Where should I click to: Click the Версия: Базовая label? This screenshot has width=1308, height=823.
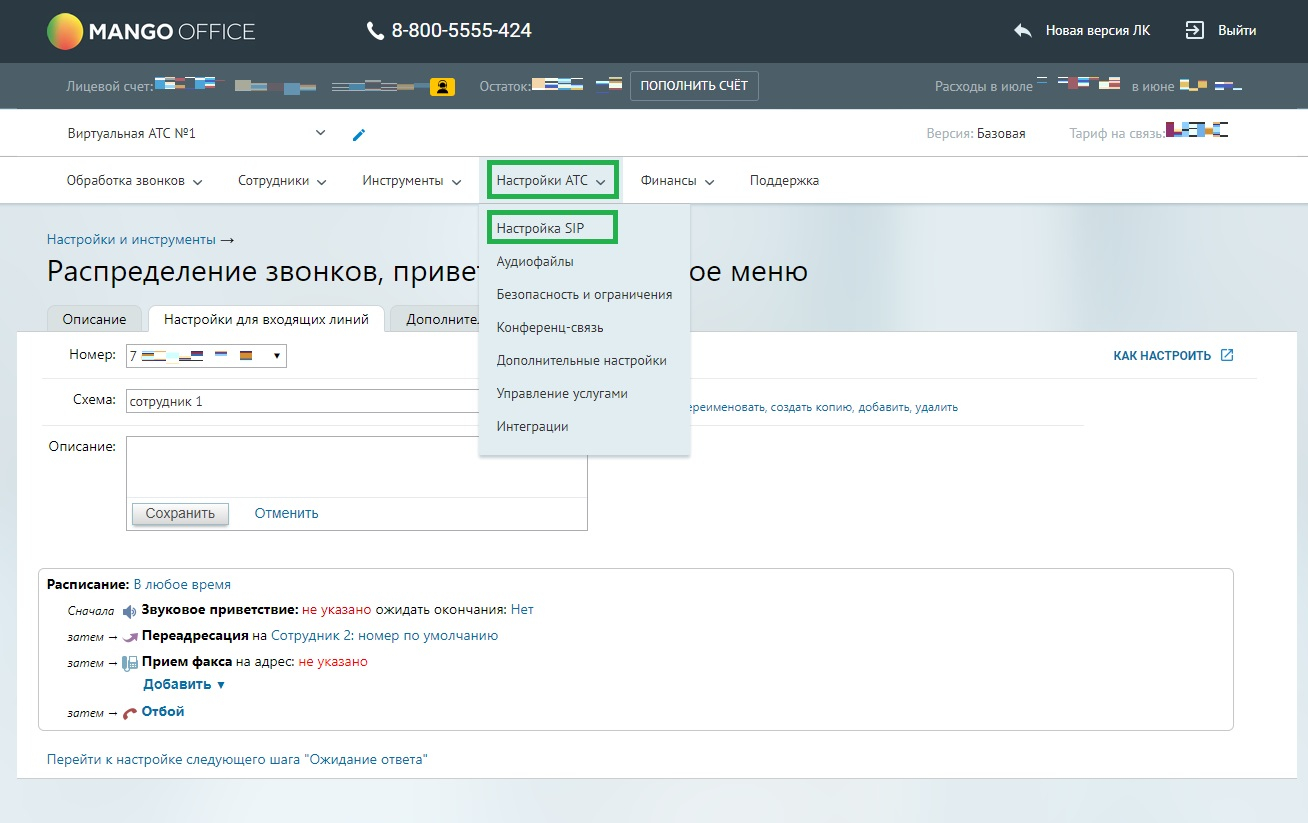click(x=976, y=134)
